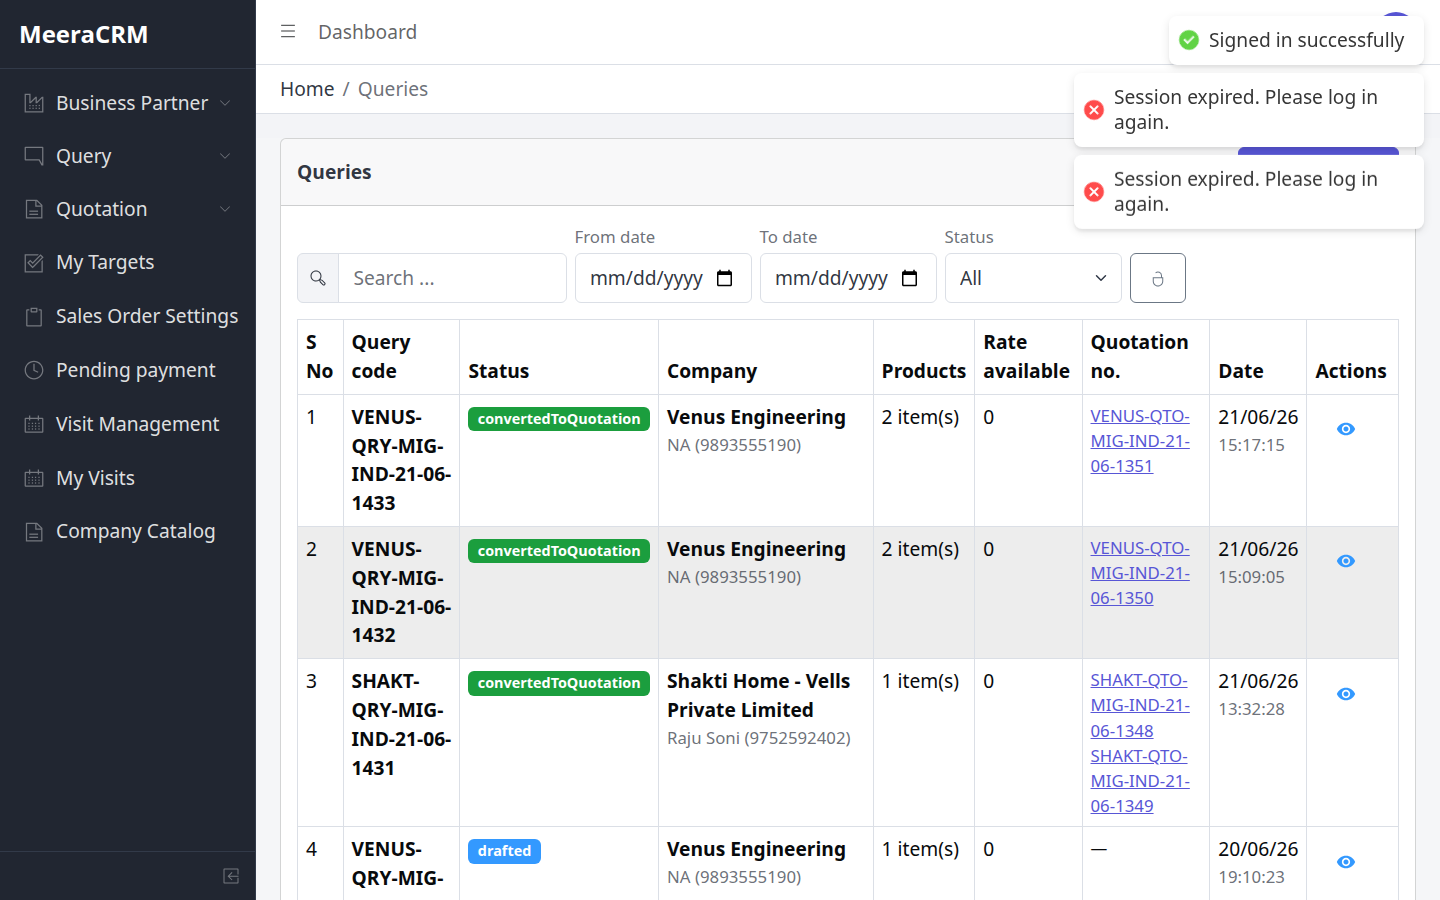Expand the Business Partner menu chevron
This screenshot has width=1440, height=900.
225,103
